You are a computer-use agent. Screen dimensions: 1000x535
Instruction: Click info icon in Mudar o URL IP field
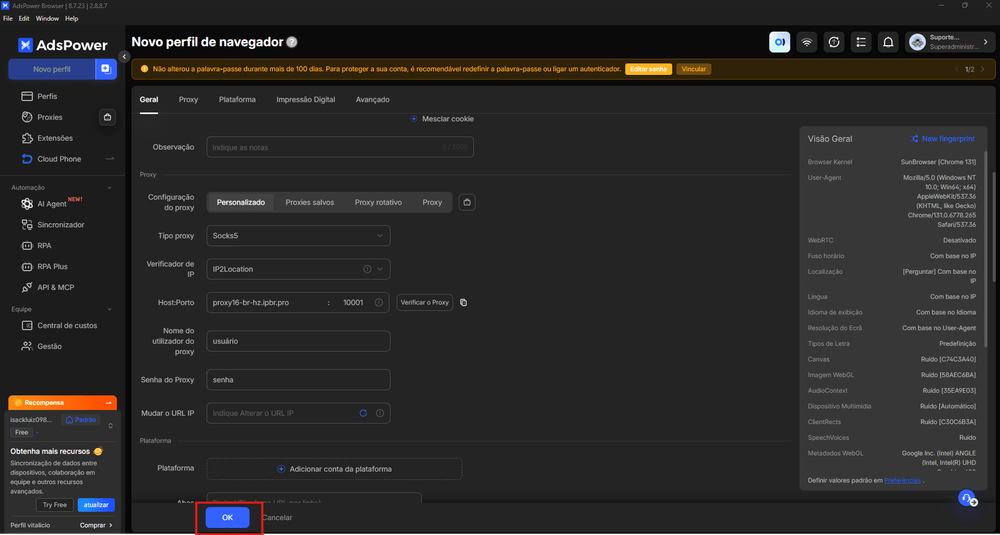[x=379, y=413]
